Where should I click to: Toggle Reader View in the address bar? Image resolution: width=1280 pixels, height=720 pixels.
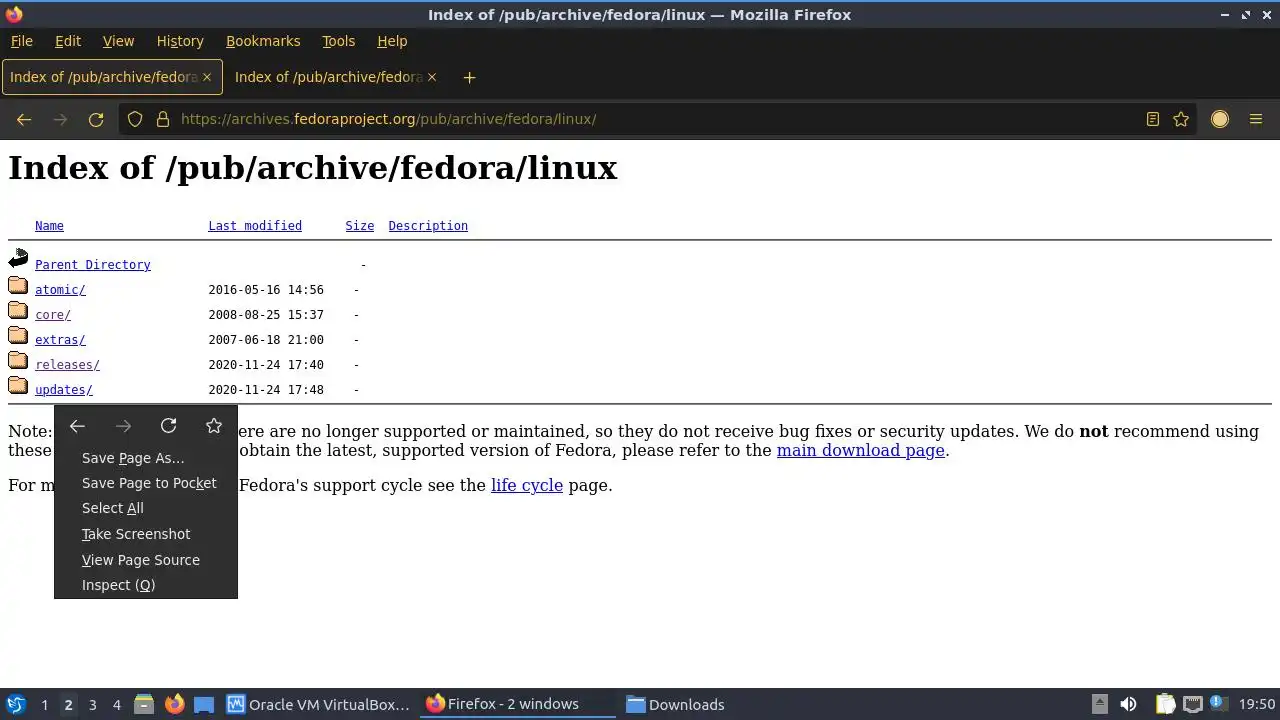1153,119
